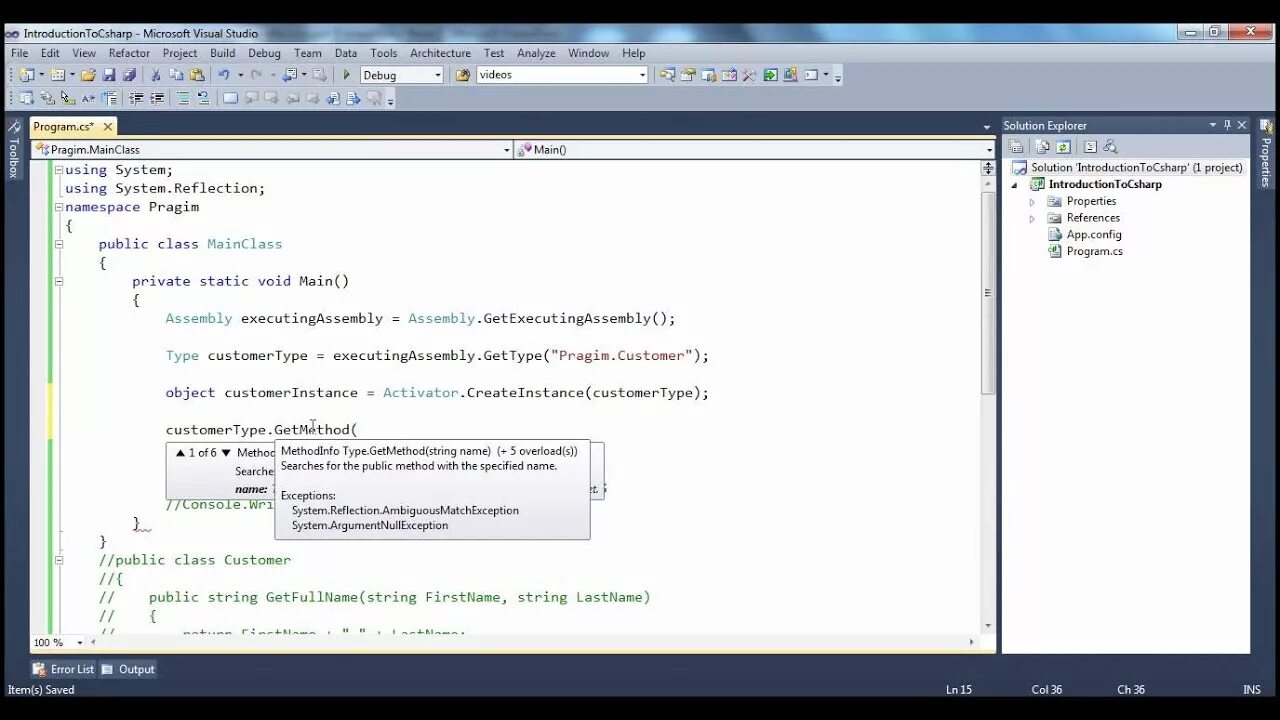Open the Pragim.MainClass type dropdown

506,150
